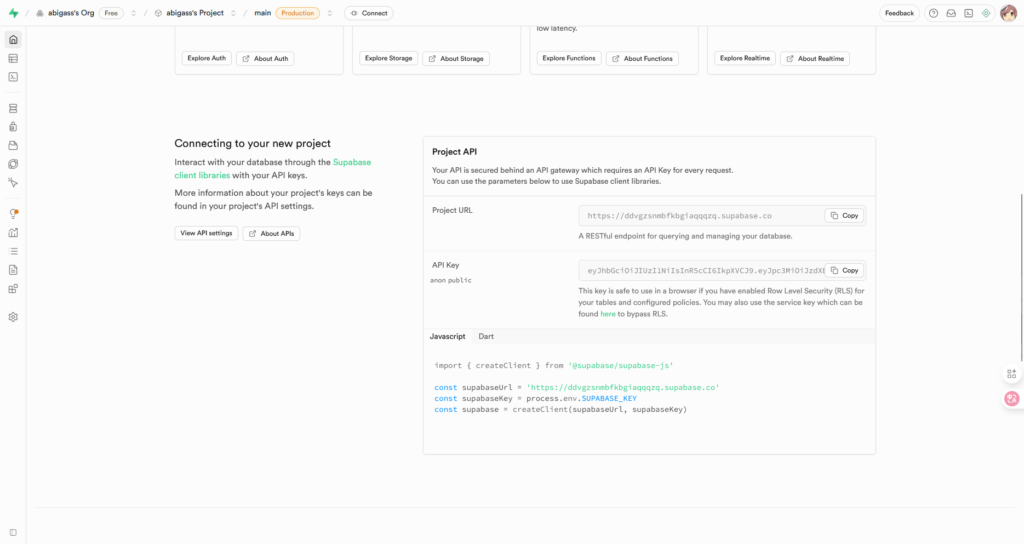Open the Reports chart icon in sidebar
1024x544 pixels.
(13, 232)
